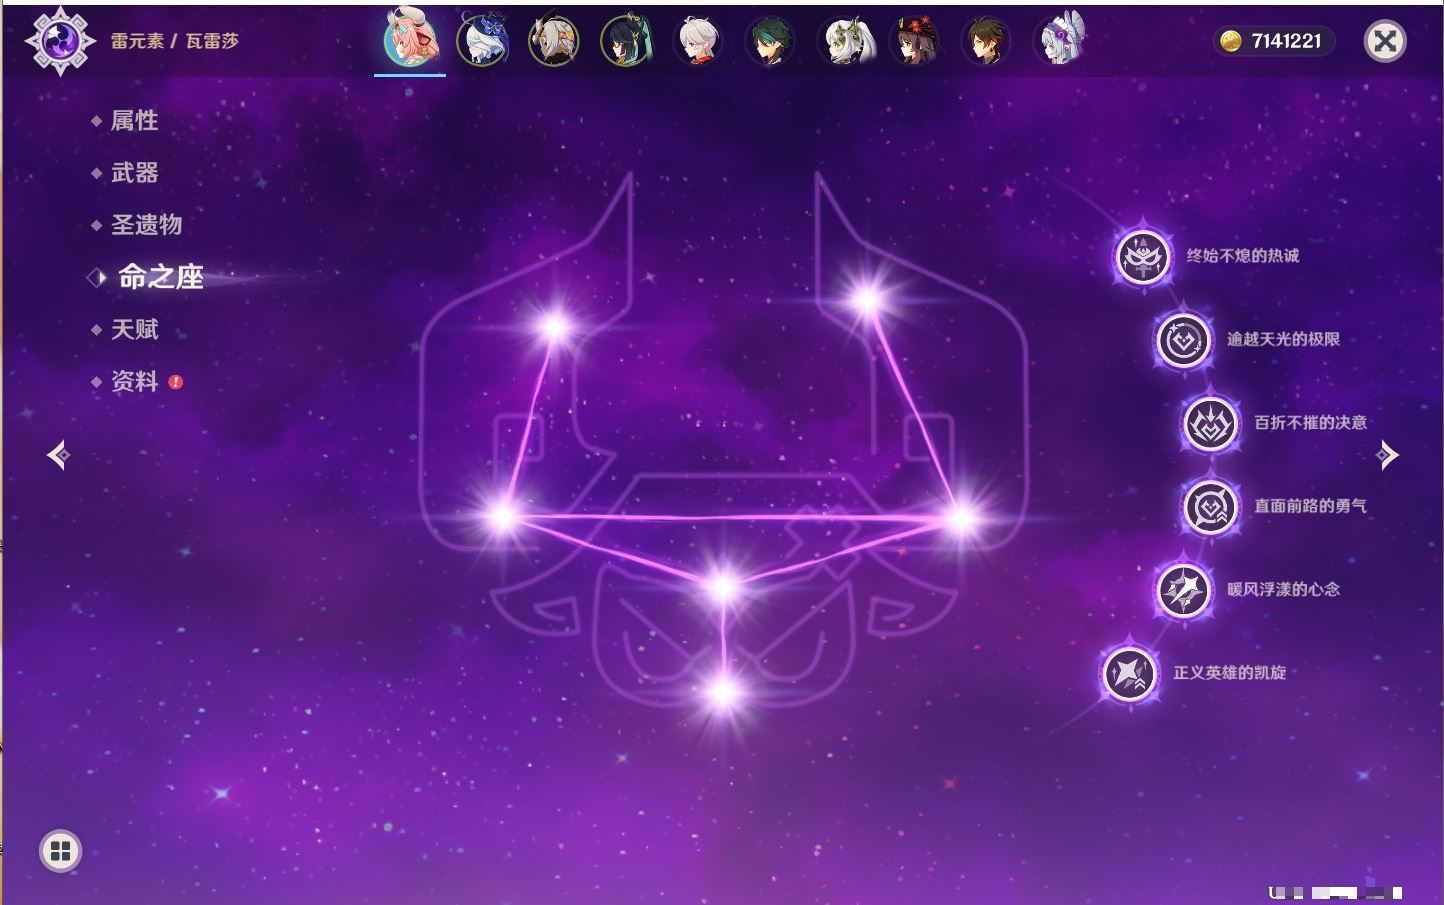The height and width of the screenshot is (905, 1444).
Task: Select the 命之座 constellation menu
Action: point(161,277)
